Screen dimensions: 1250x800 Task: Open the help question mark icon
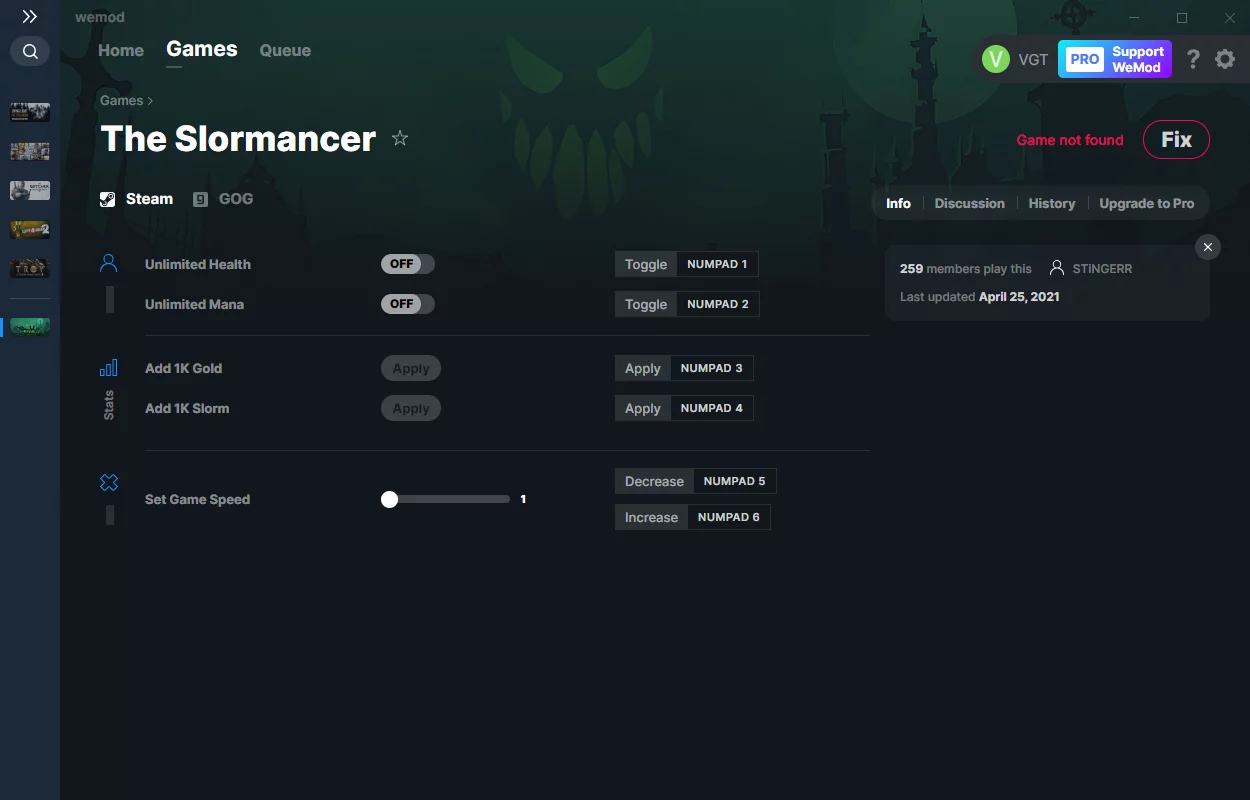[1193, 59]
